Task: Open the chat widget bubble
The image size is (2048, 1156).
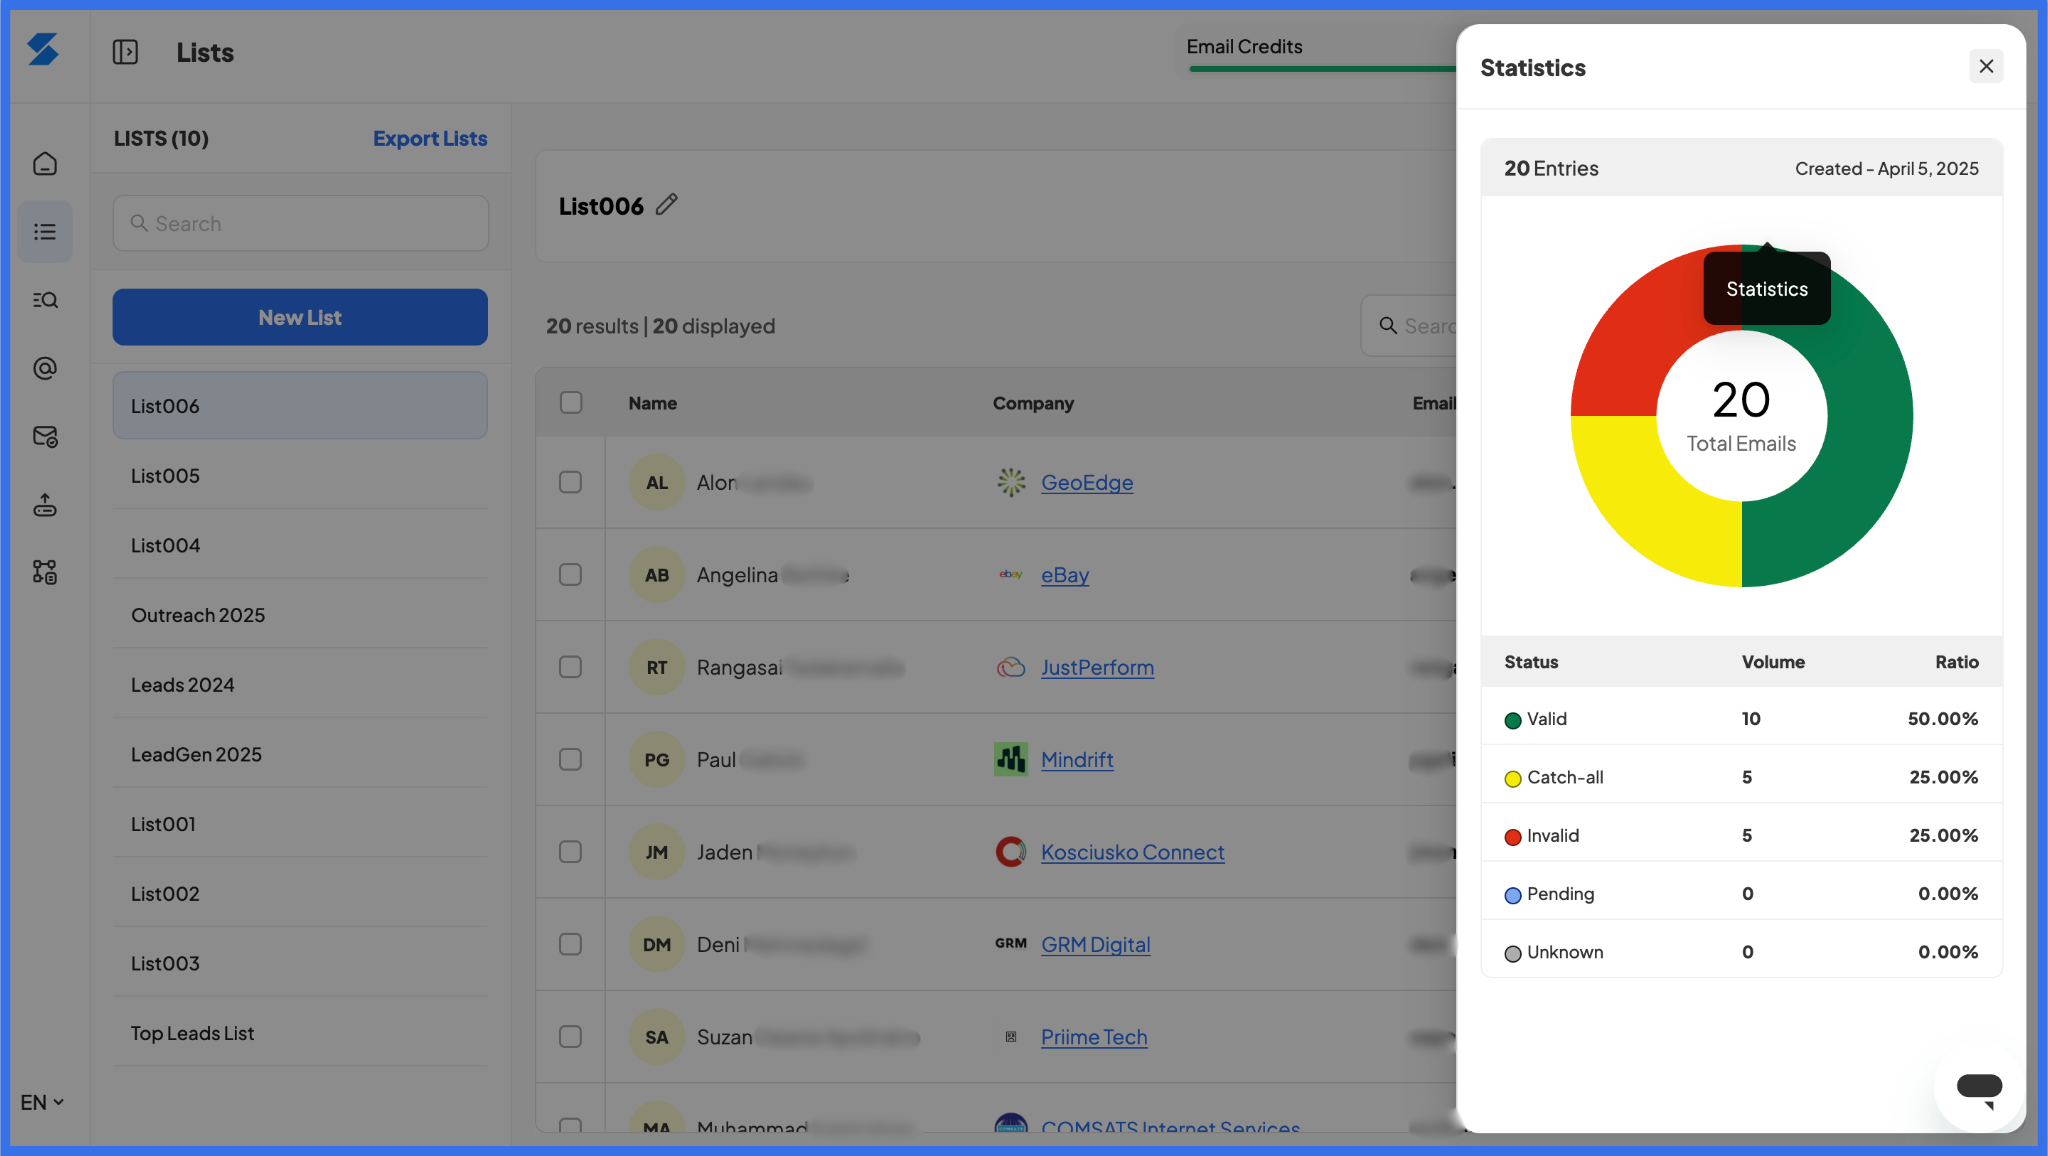Action: 1979,1088
